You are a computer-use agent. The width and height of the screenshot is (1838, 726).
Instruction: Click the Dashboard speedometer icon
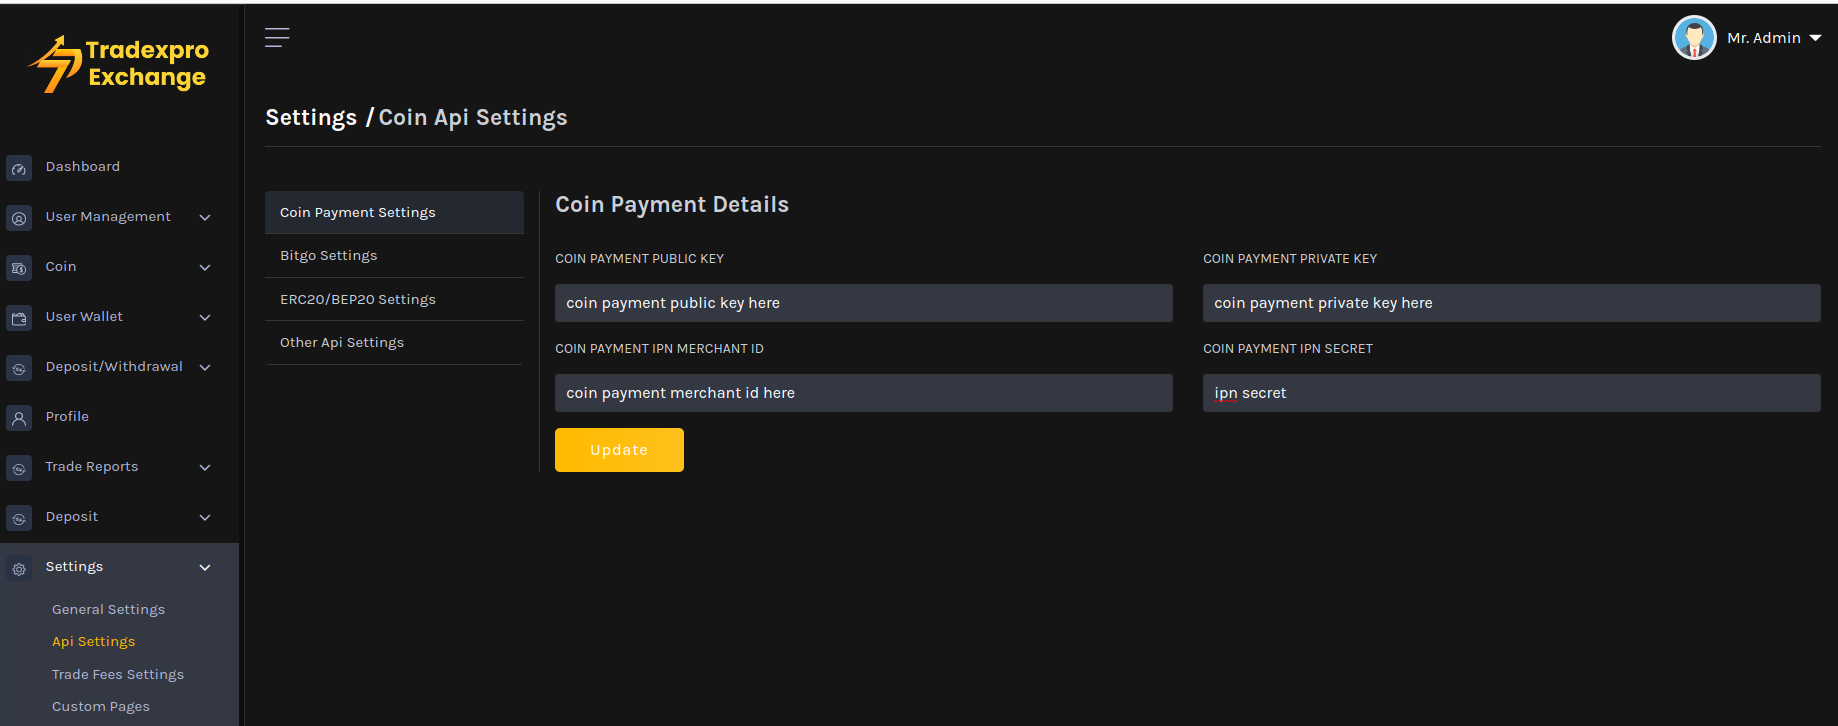19,168
